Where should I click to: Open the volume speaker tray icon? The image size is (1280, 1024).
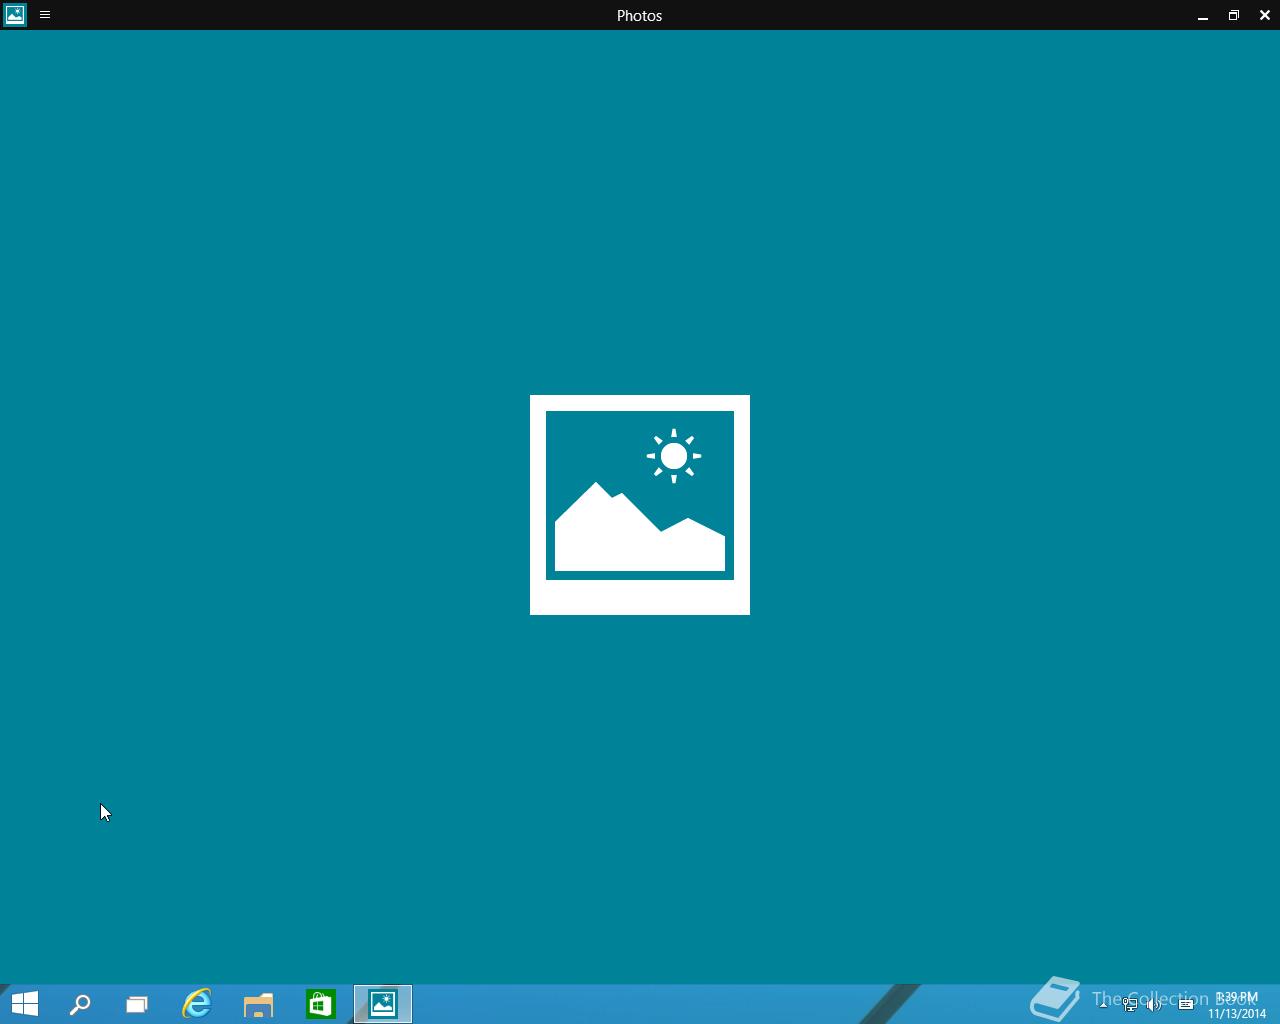[1154, 1004]
